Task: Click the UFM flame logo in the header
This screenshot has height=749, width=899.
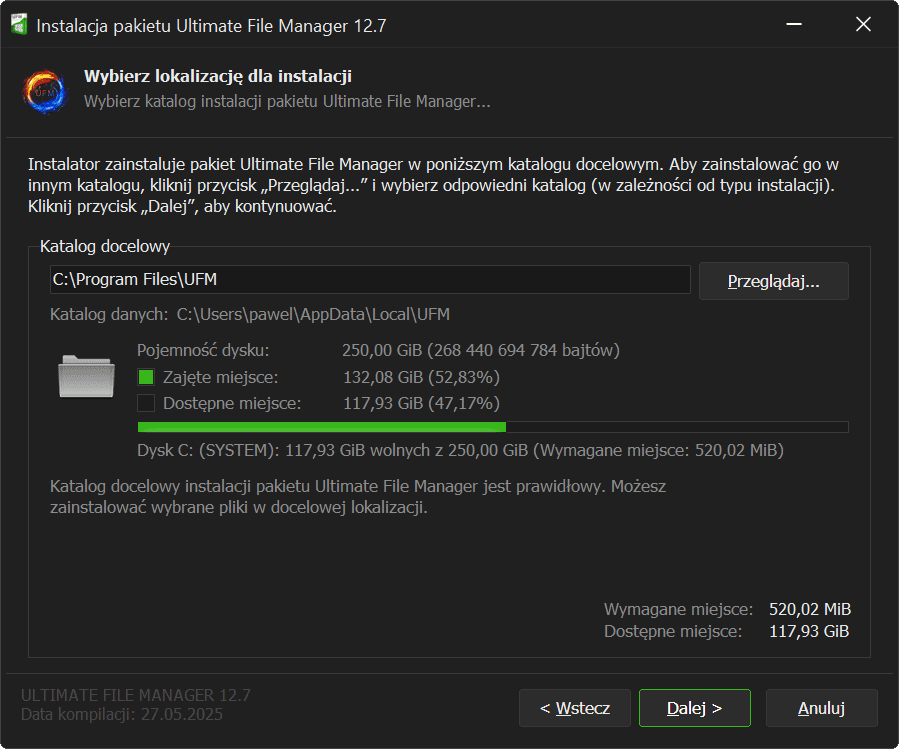Action: (45, 90)
